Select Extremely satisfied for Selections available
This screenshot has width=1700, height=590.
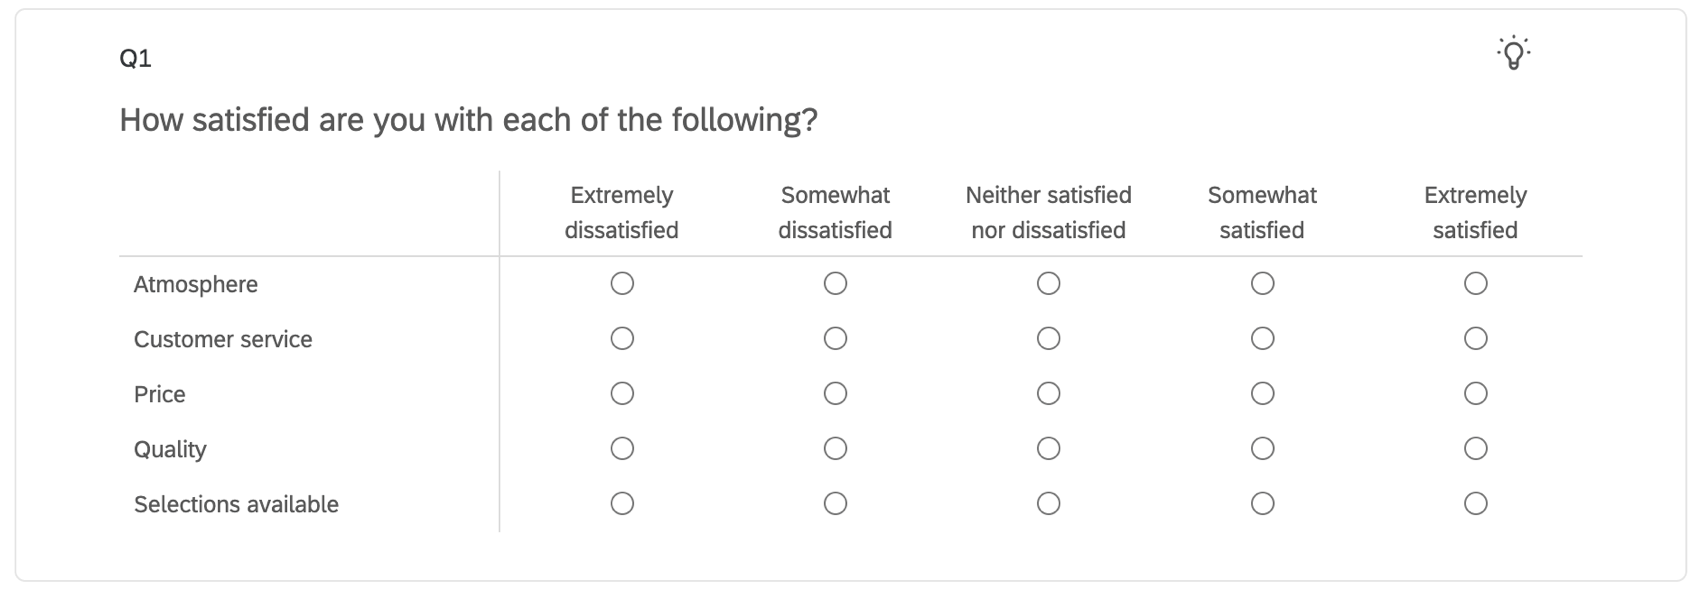coord(1475,505)
